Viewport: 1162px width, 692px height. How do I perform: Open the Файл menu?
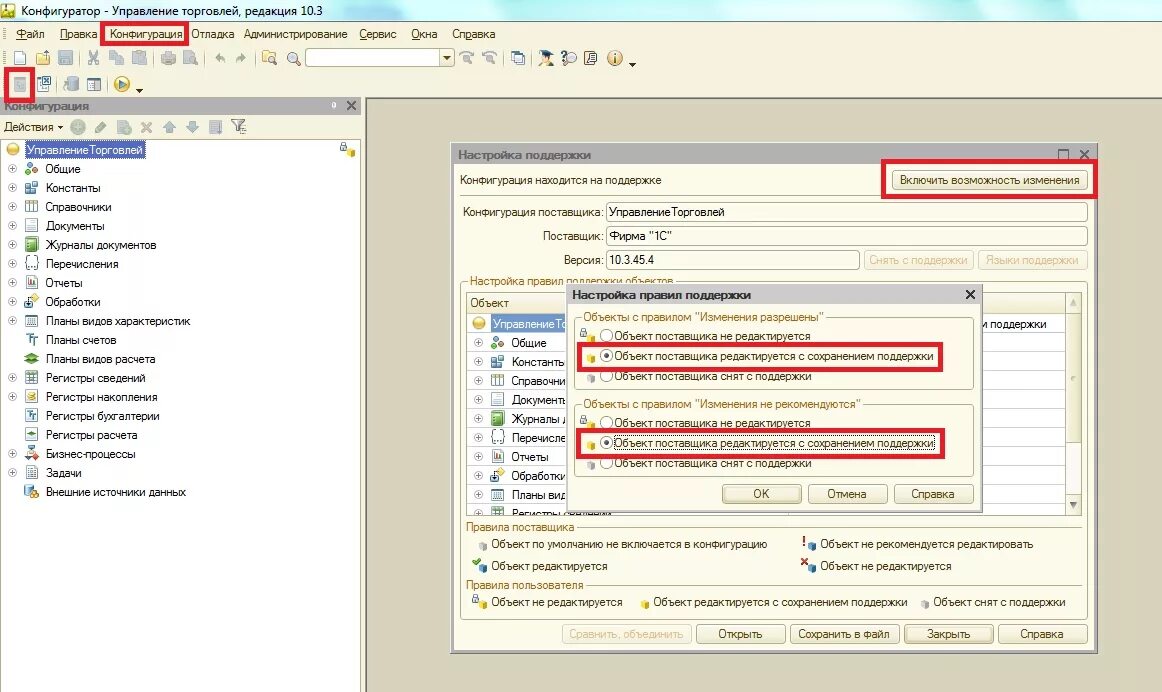(30, 34)
